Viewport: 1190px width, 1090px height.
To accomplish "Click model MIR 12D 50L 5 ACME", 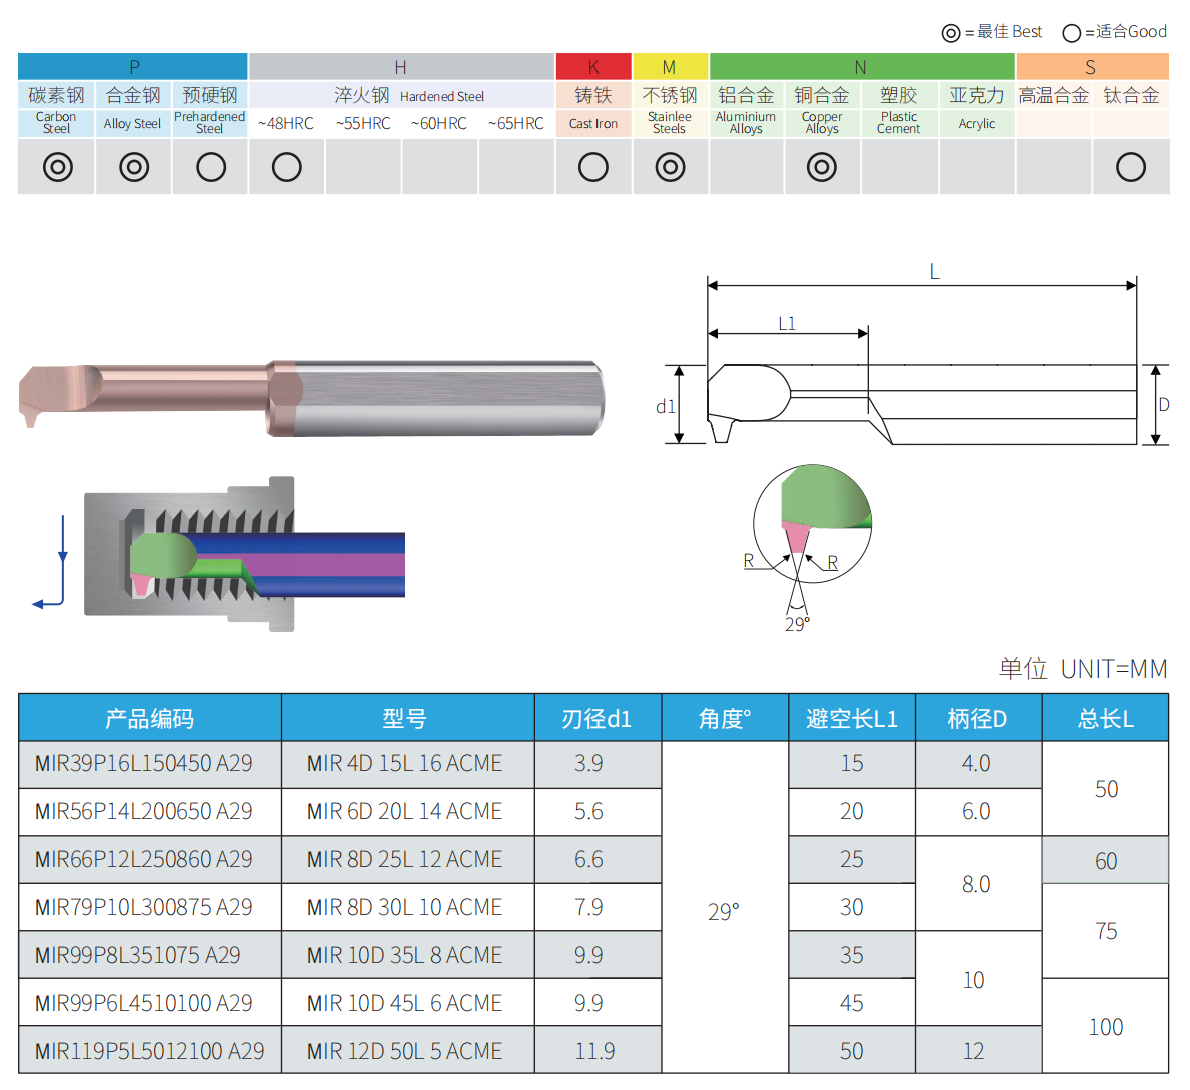I will [405, 1051].
